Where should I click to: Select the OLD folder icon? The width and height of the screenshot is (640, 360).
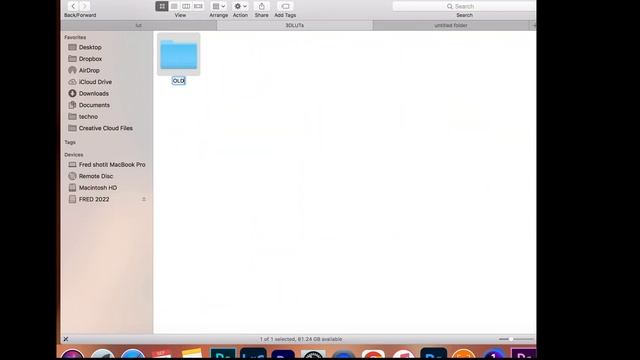pos(179,54)
